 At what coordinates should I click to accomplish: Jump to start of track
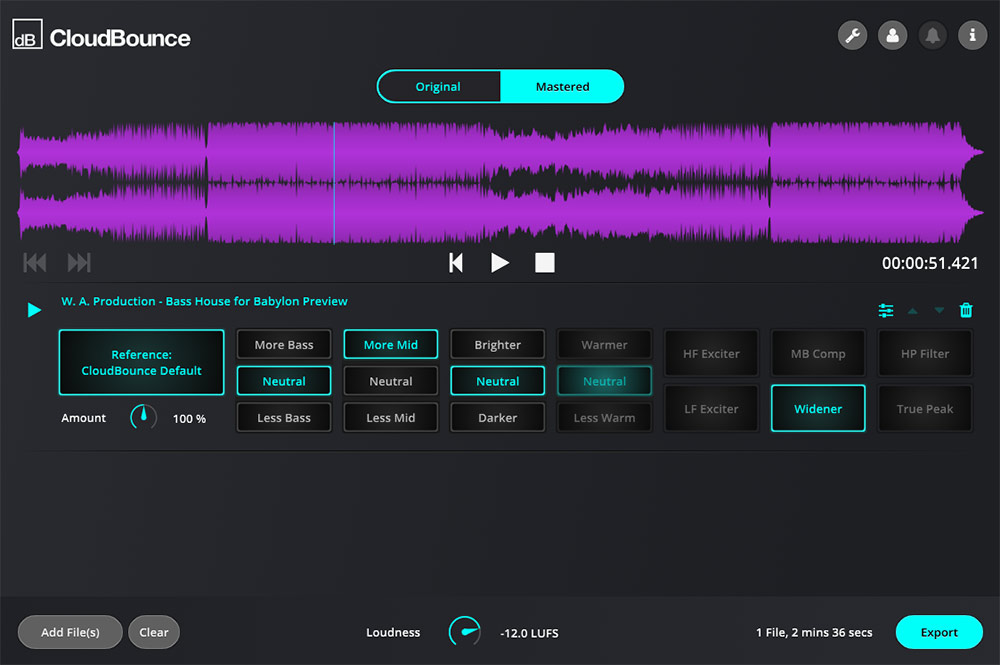456,263
